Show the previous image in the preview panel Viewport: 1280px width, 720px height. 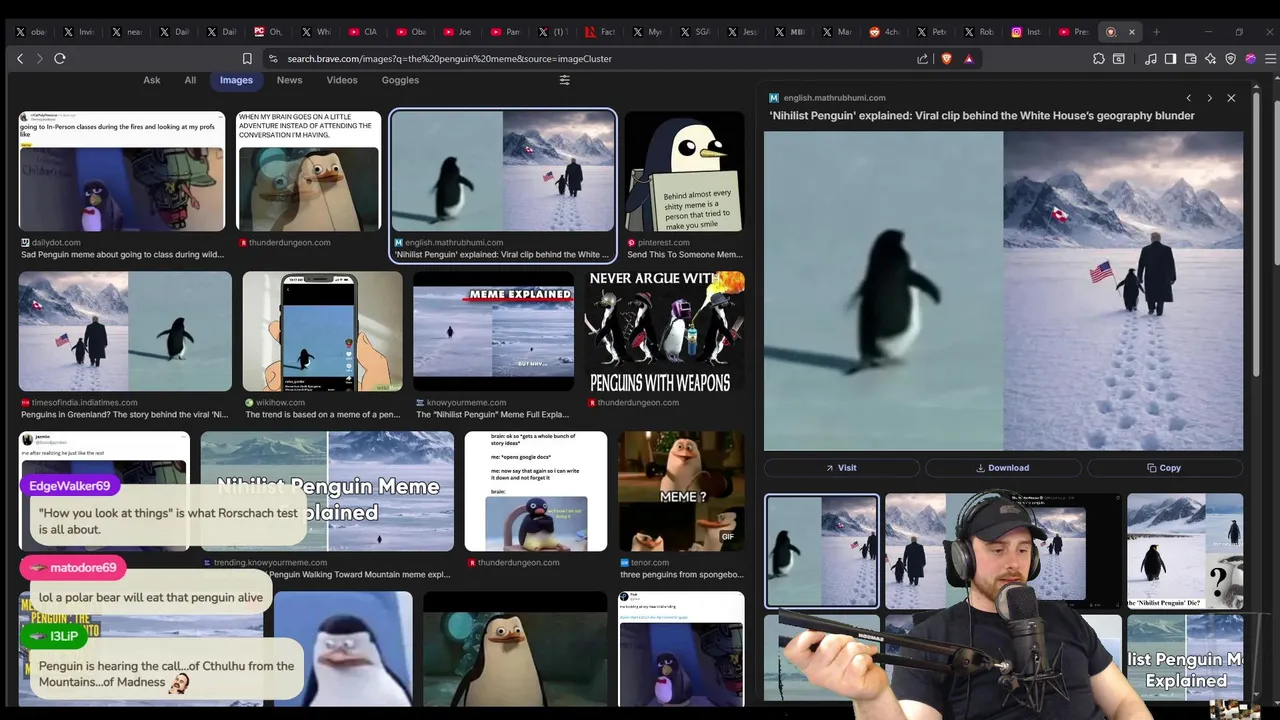[1188, 98]
